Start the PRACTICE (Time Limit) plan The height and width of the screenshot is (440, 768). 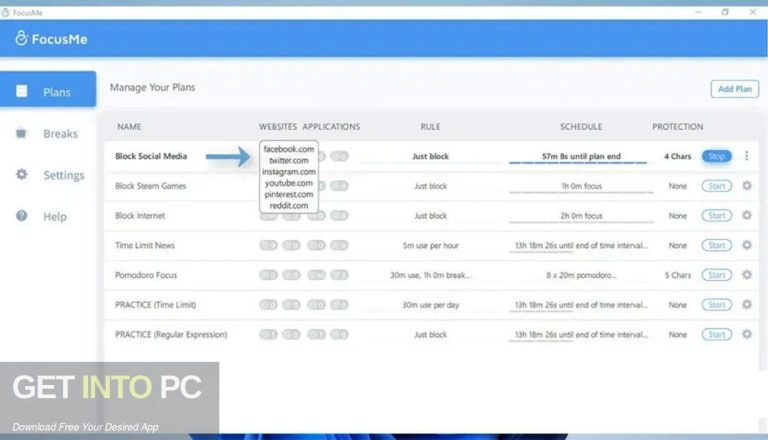point(717,305)
